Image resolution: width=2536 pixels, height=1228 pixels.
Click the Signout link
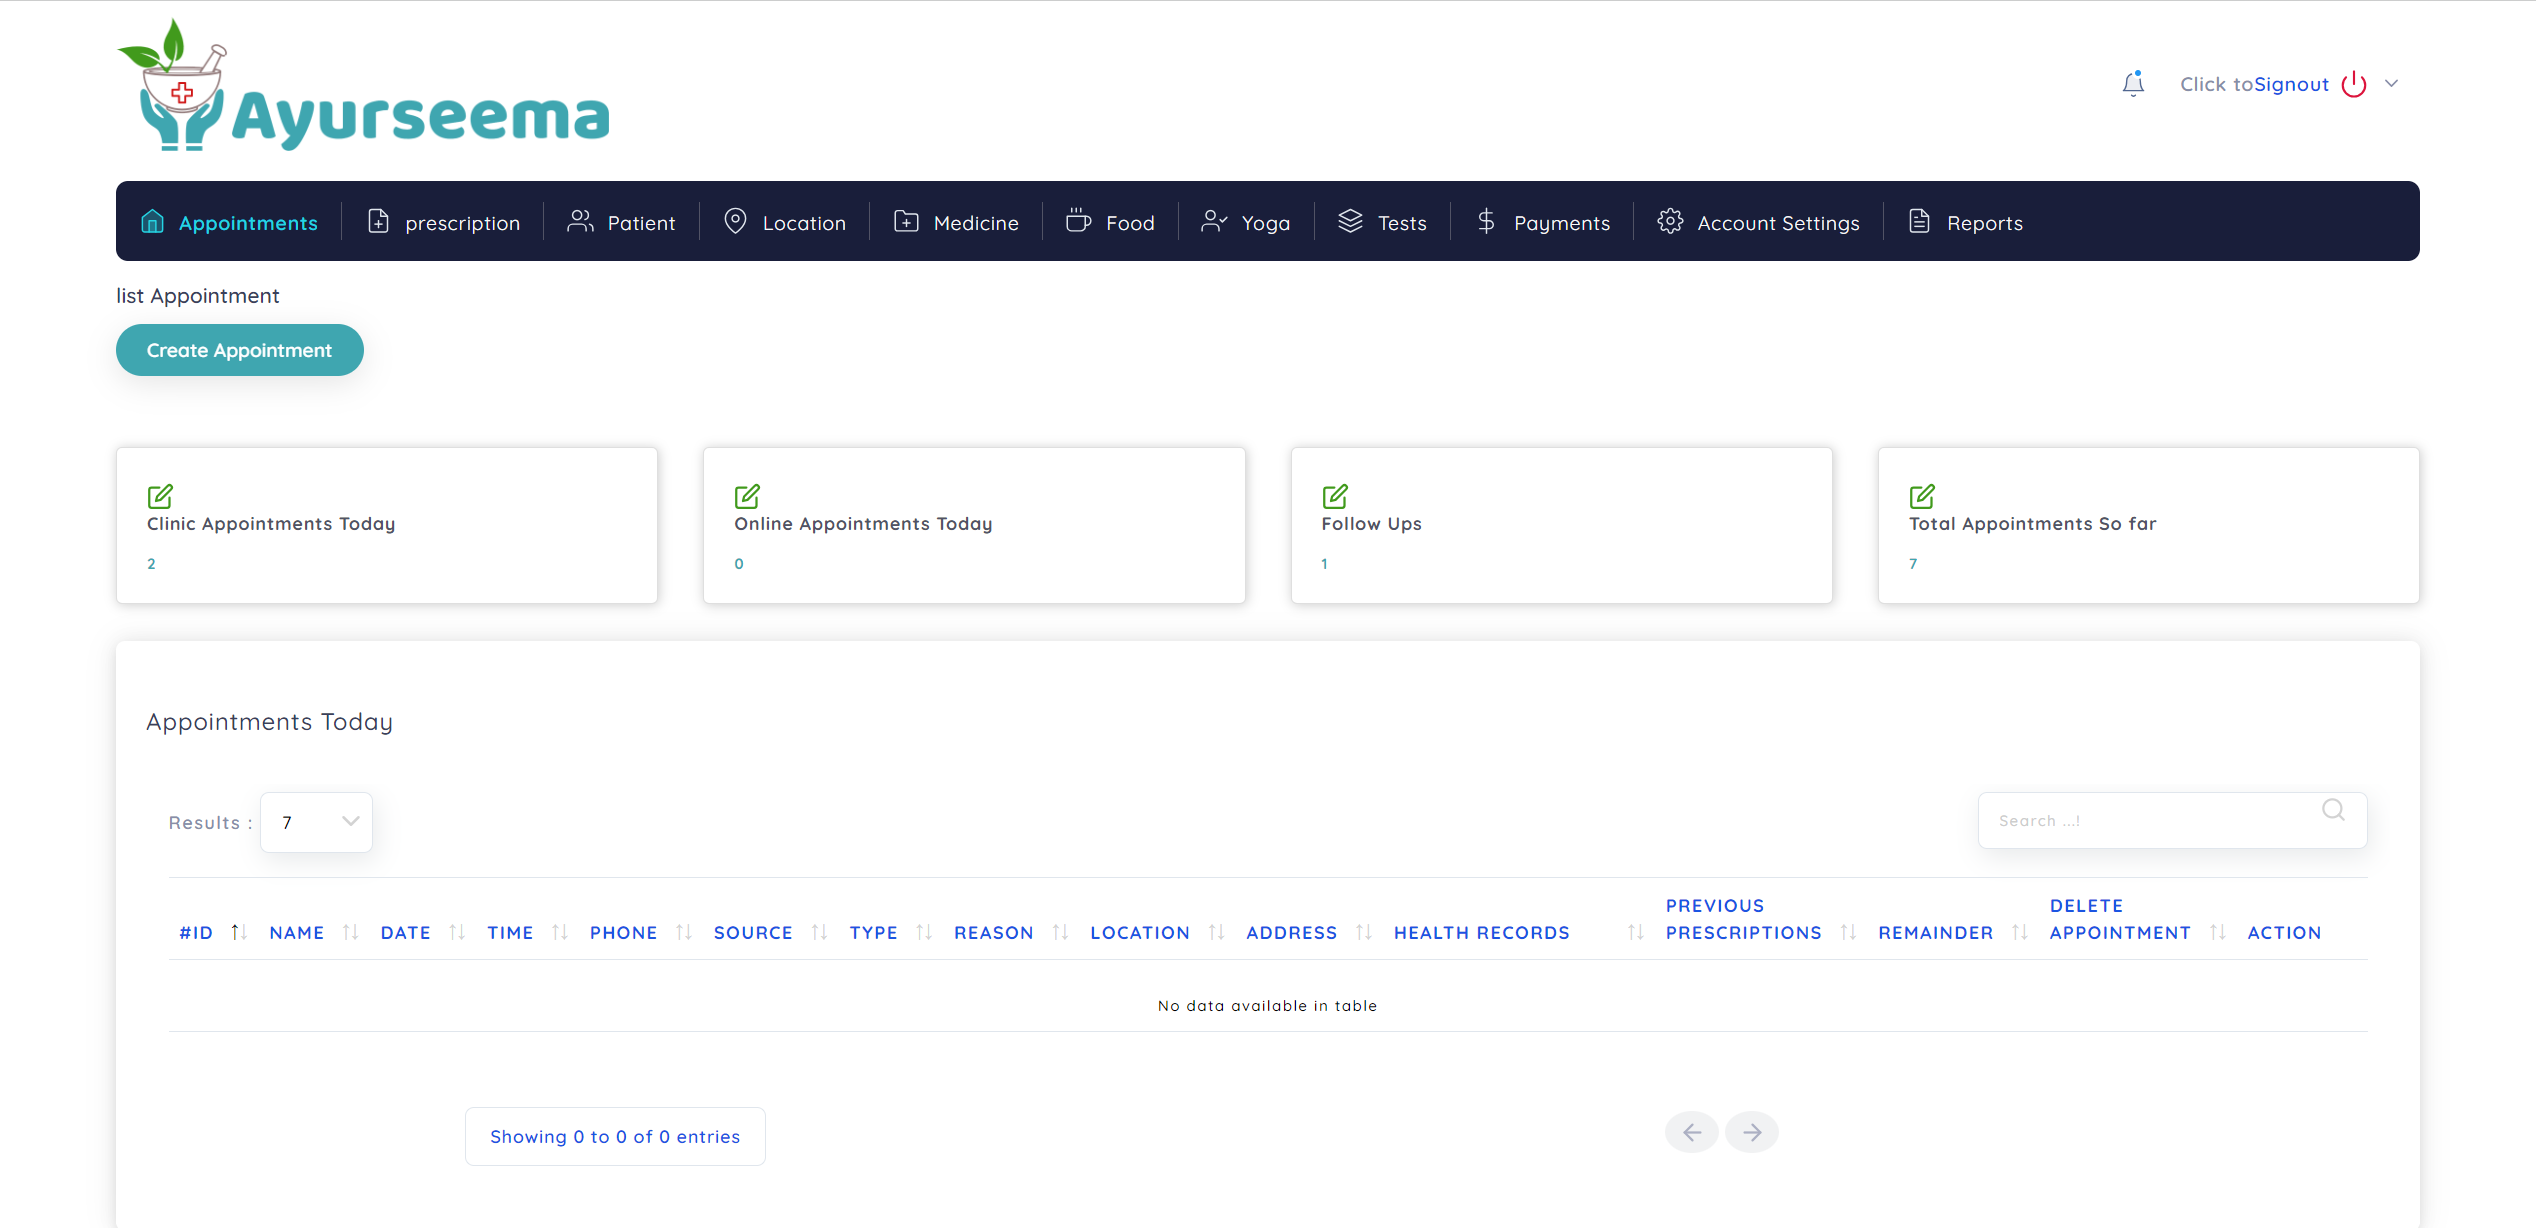coord(2291,84)
